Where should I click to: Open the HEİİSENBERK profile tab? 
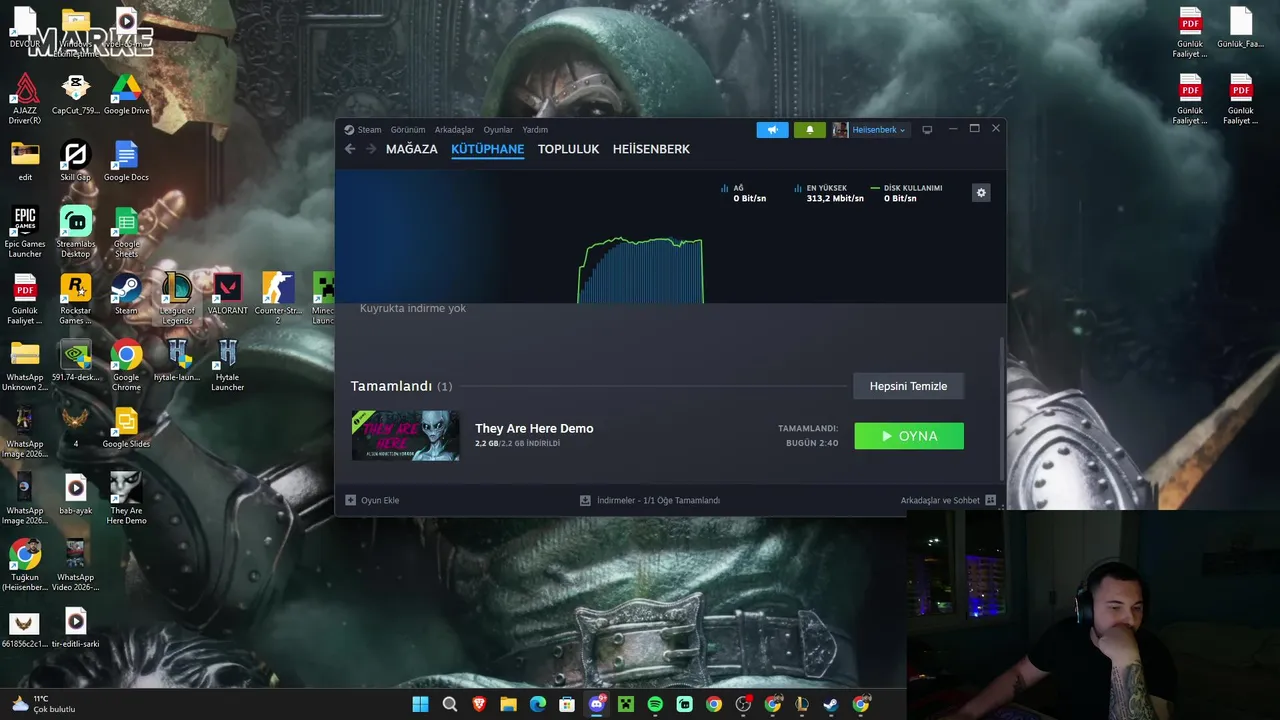651,149
